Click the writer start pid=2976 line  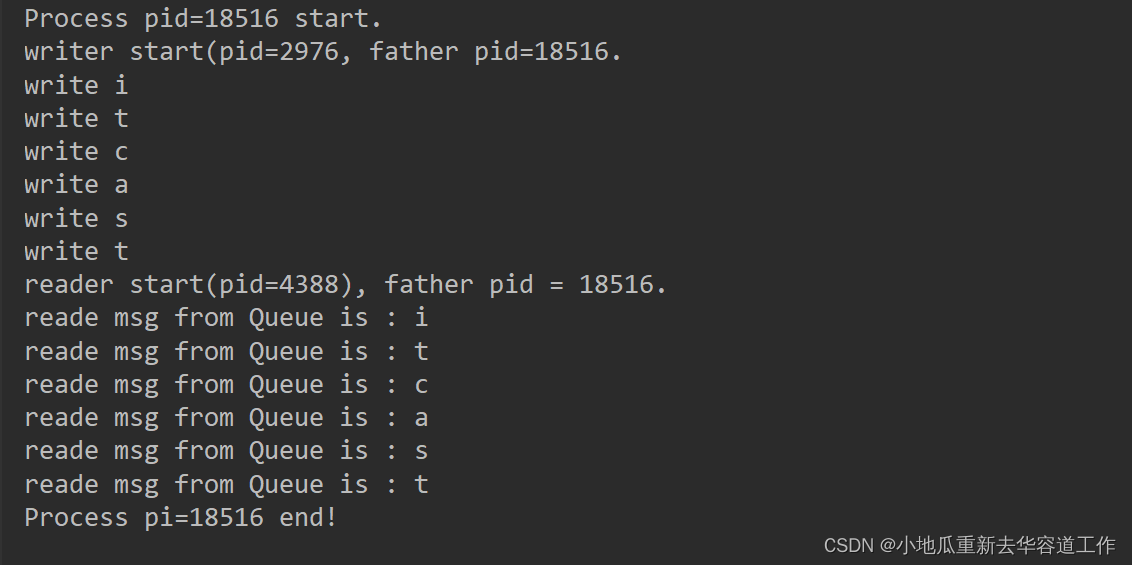(323, 52)
